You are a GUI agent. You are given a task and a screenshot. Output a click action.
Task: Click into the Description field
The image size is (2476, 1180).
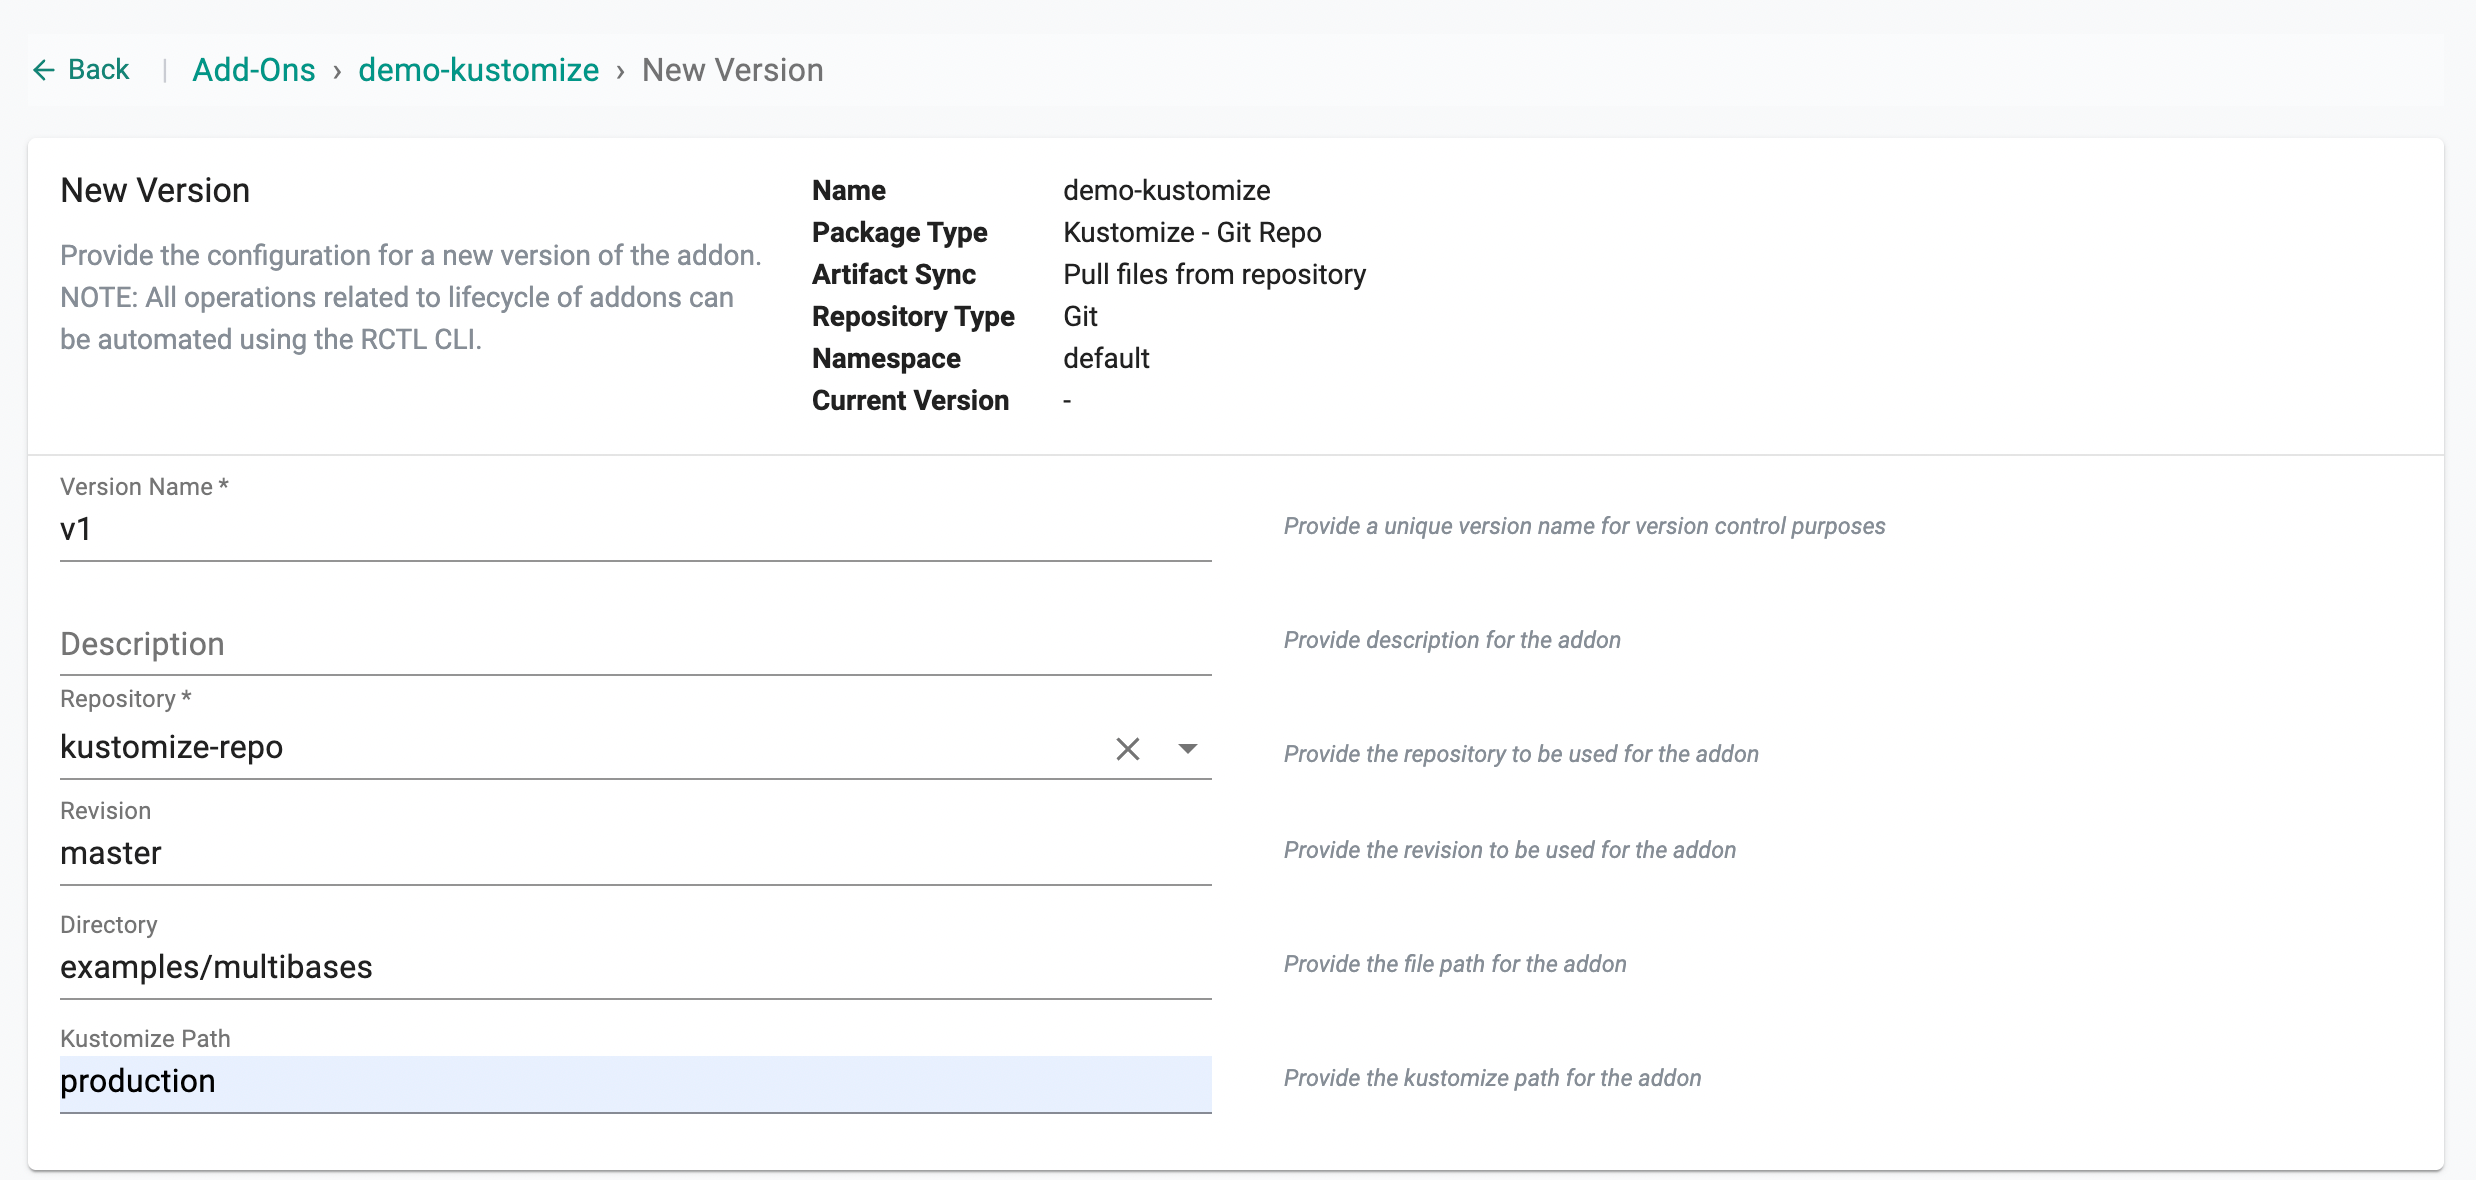[x=634, y=644]
